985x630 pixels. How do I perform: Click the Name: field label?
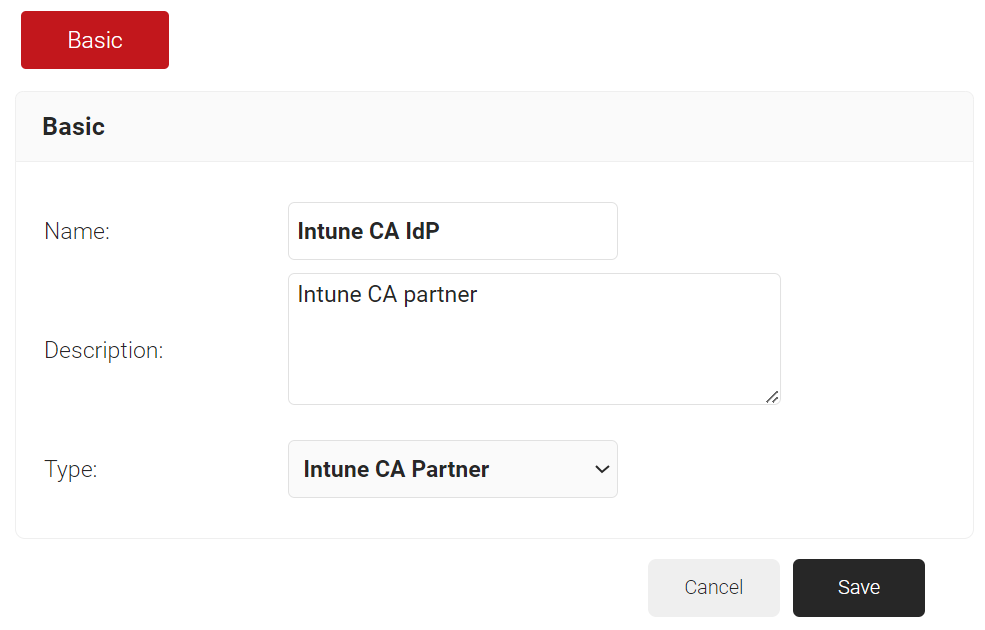click(x=77, y=231)
